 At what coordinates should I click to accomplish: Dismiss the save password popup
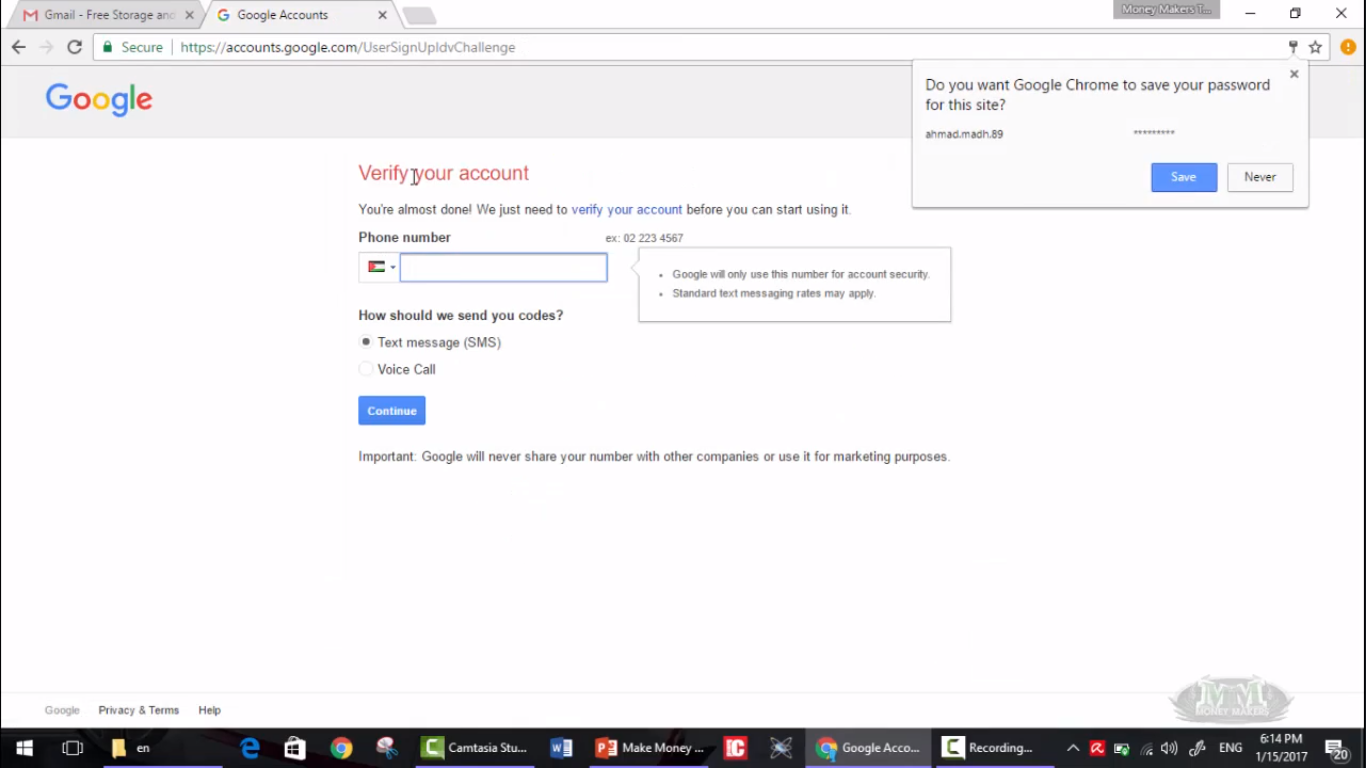click(x=1294, y=74)
